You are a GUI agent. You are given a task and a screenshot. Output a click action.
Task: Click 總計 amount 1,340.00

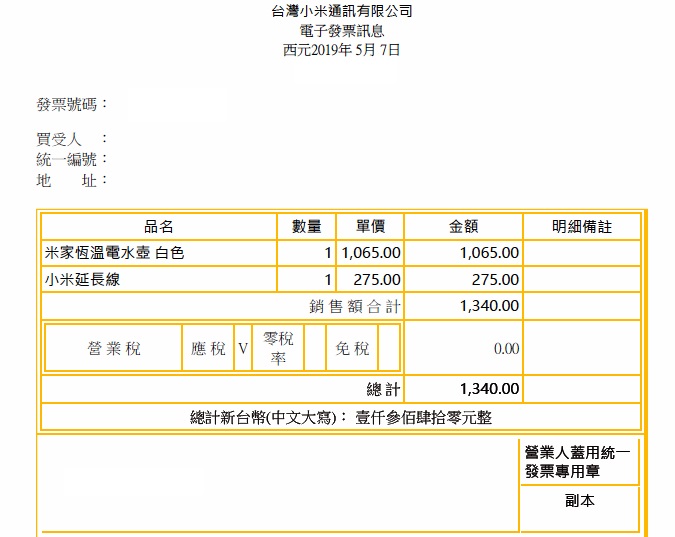(x=489, y=388)
